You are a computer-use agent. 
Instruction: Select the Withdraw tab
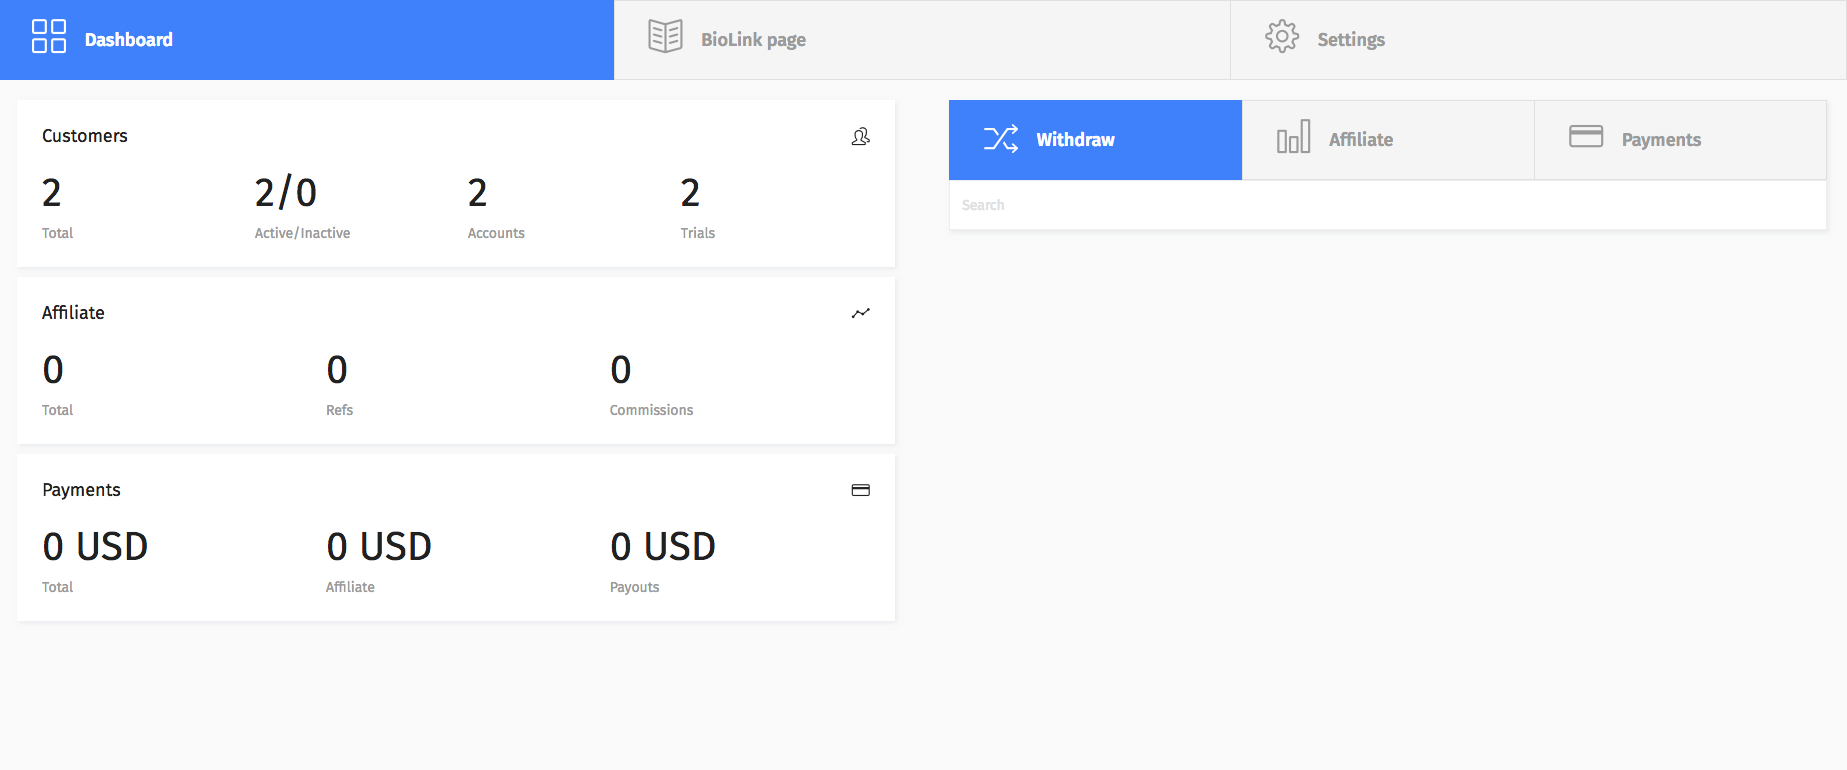tap(1095, 140)
